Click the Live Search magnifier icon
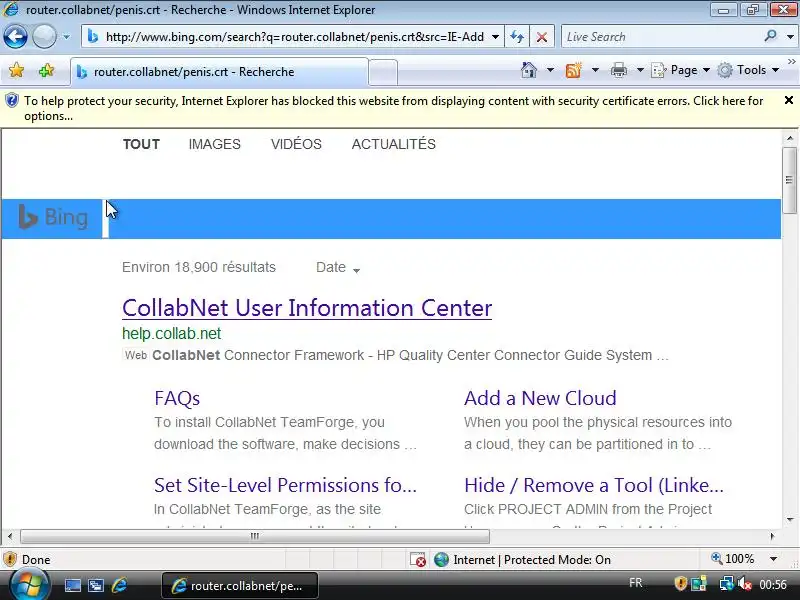The width and height of the screenshot is (800, 600). (x=770, y=36)
